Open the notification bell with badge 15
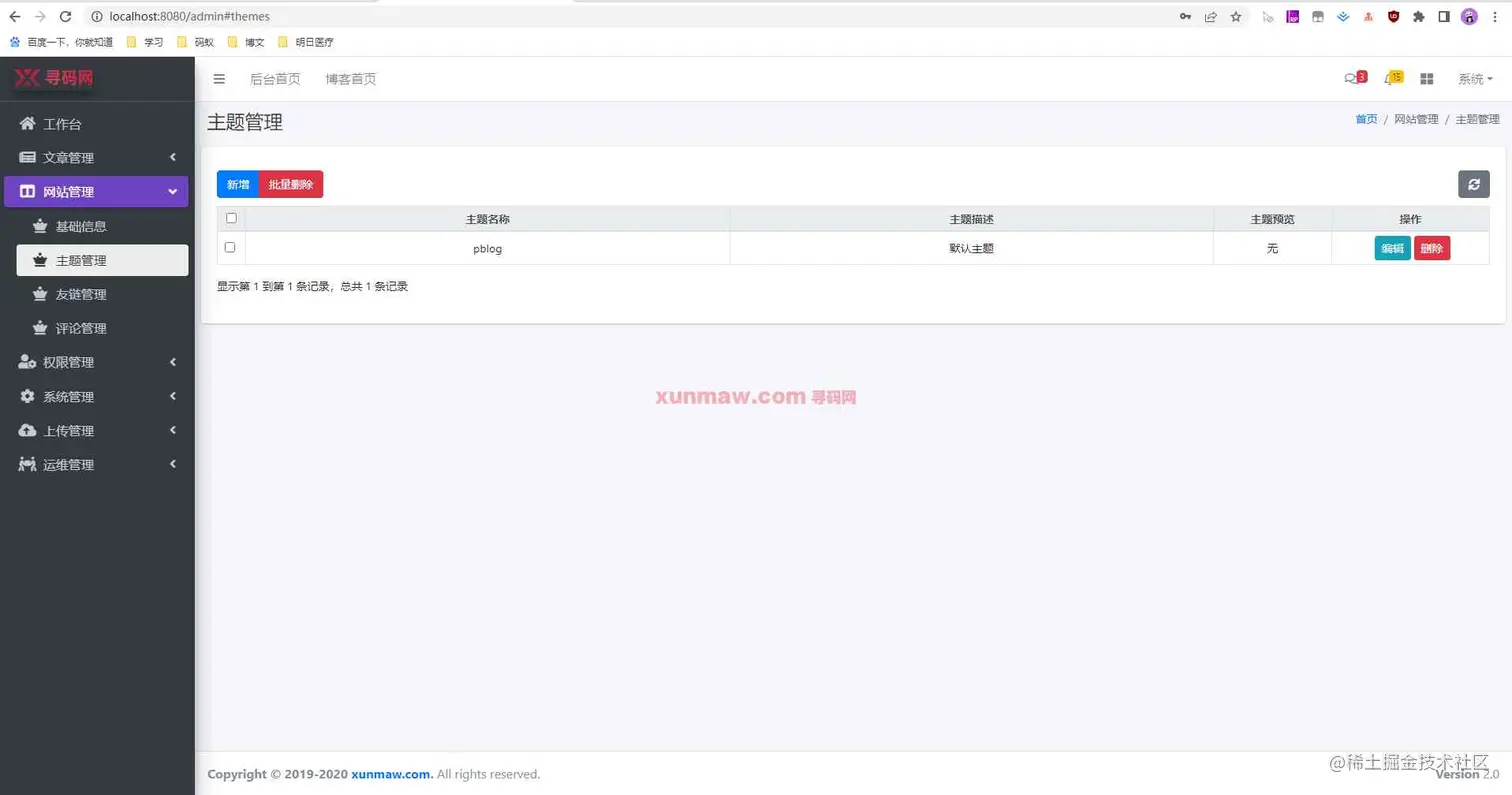Screen dimensions: 1512x795 (x=1392, y=78)
